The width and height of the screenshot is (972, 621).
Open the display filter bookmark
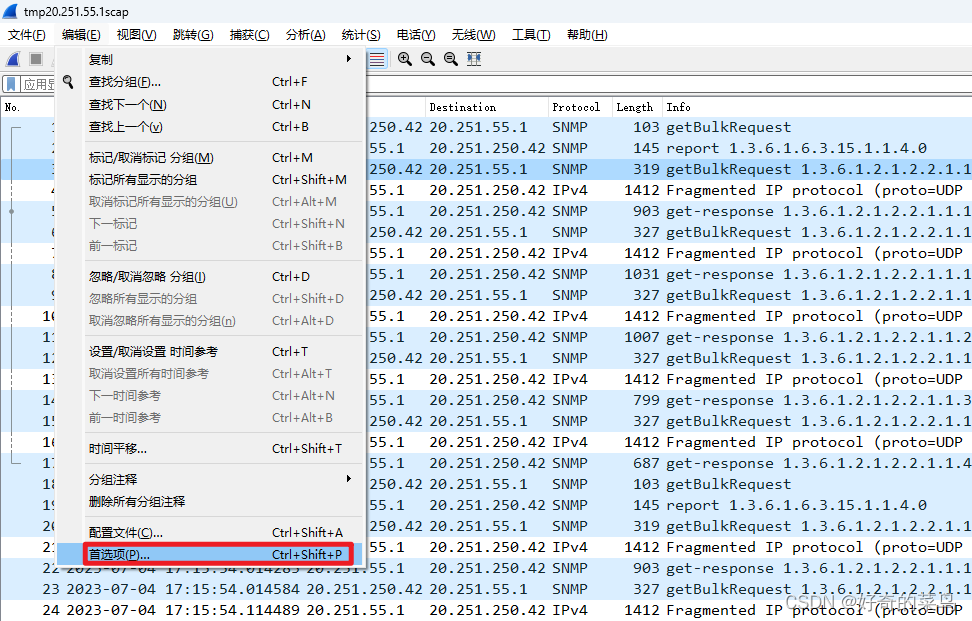pyautogui.click(x=11, y=84)
